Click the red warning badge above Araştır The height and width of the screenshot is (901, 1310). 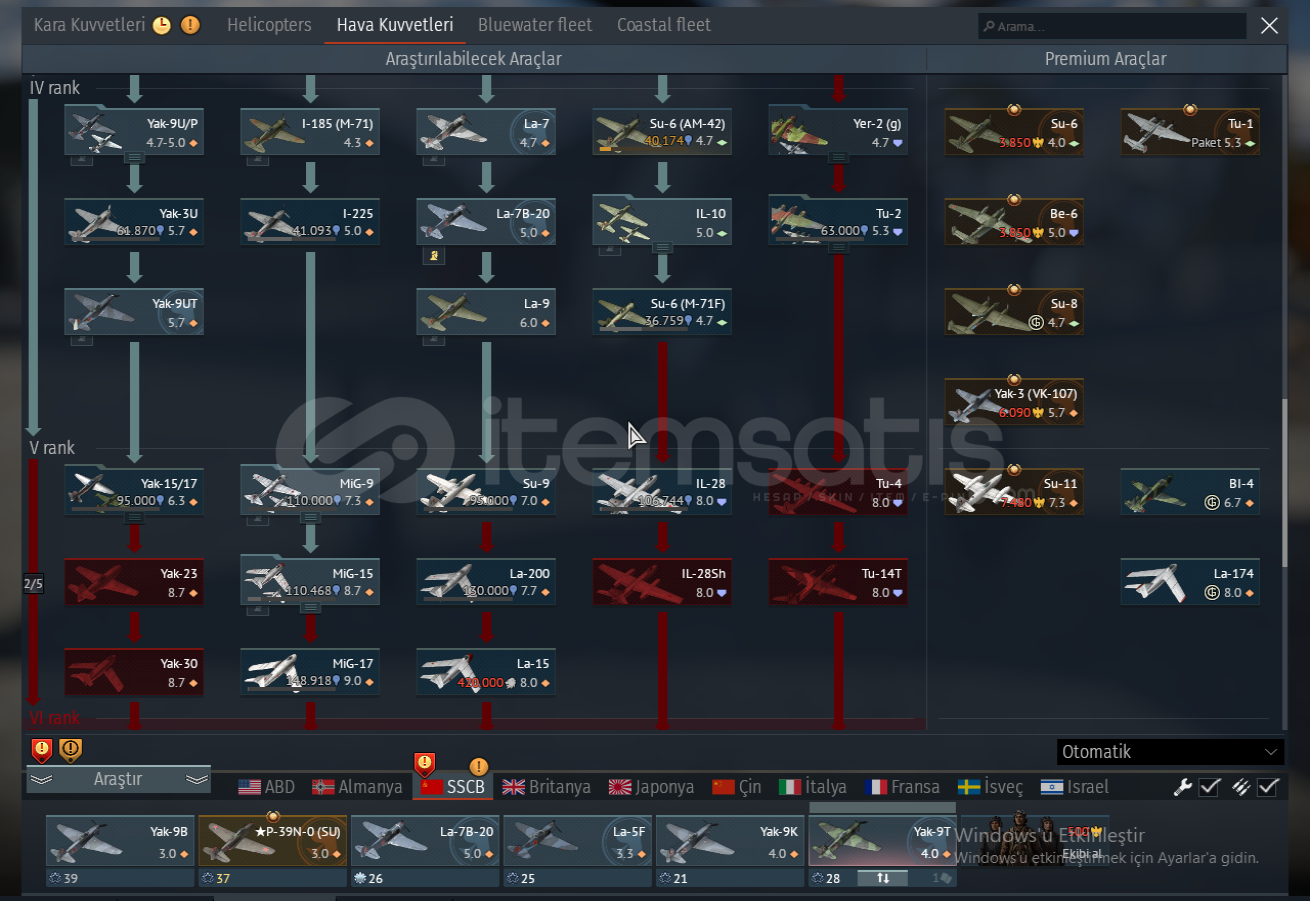tap(42, 750)
